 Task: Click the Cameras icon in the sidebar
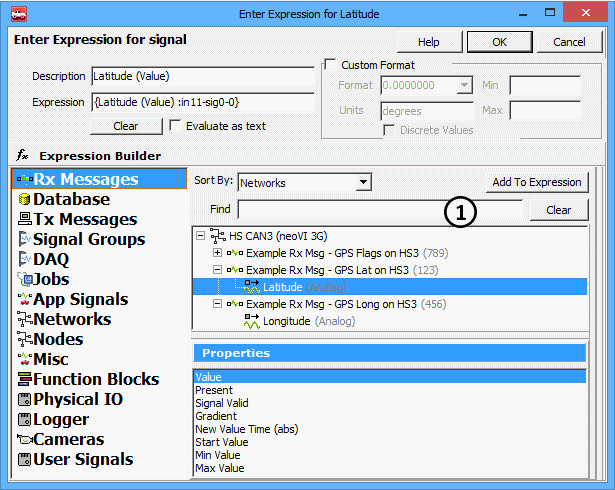coord(25,440)
